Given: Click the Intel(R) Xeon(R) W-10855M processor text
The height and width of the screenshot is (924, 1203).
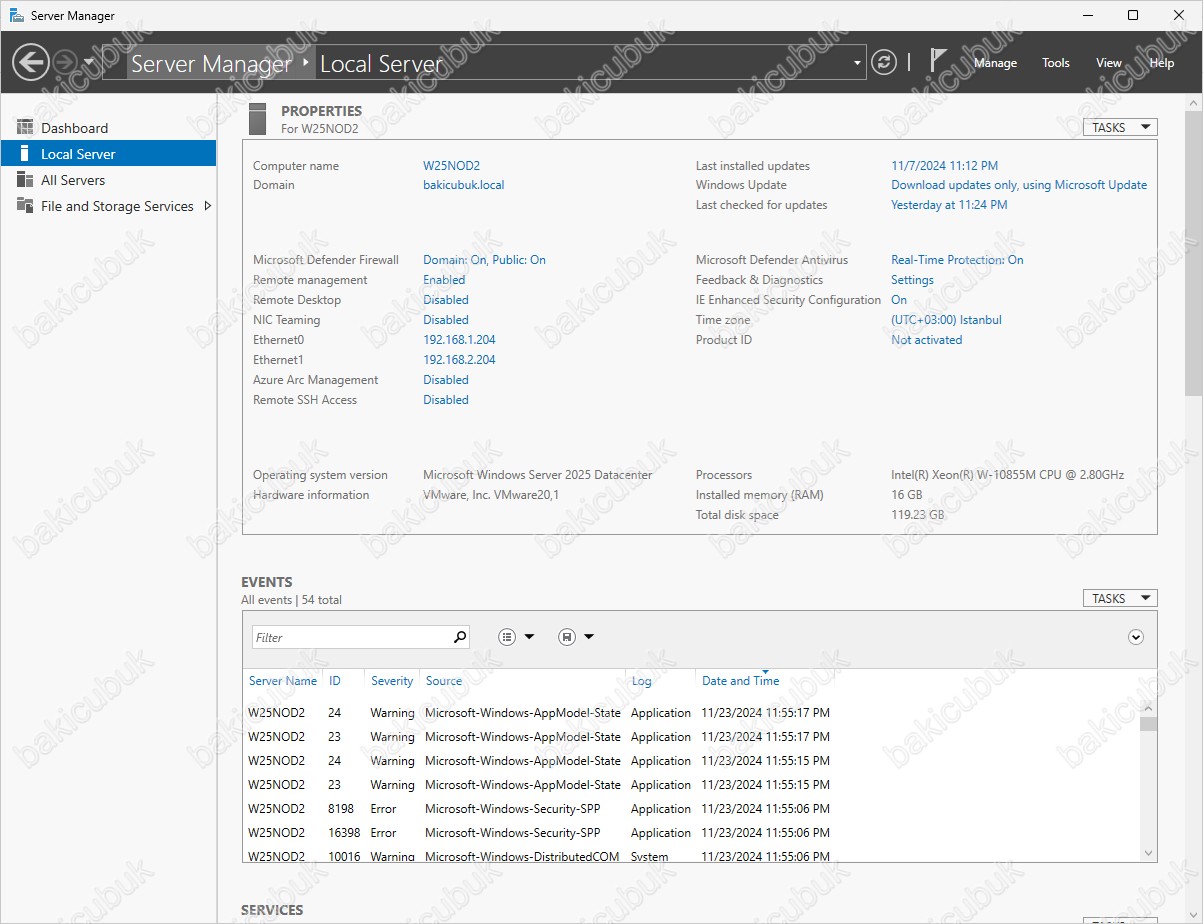Looking at the screenshot, I should point(1007,475).
